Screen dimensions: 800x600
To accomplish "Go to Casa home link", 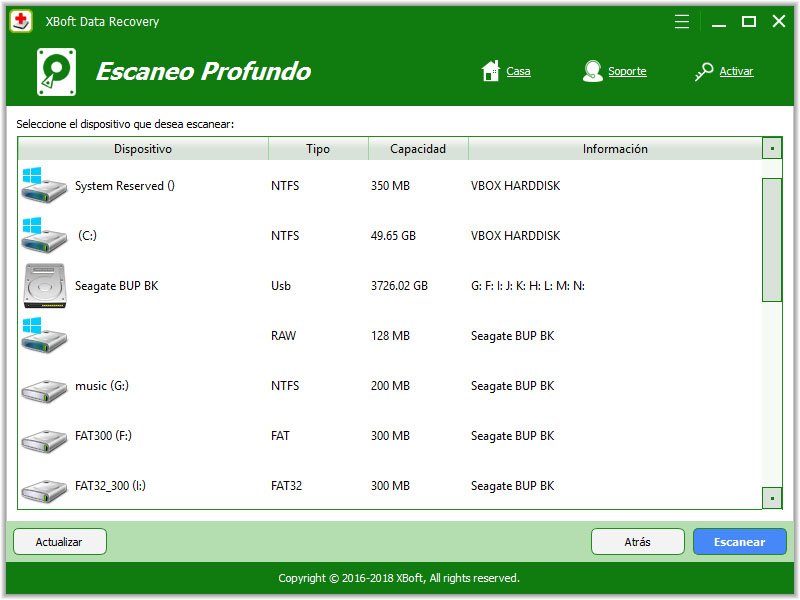I will click(x=518, y=71).
